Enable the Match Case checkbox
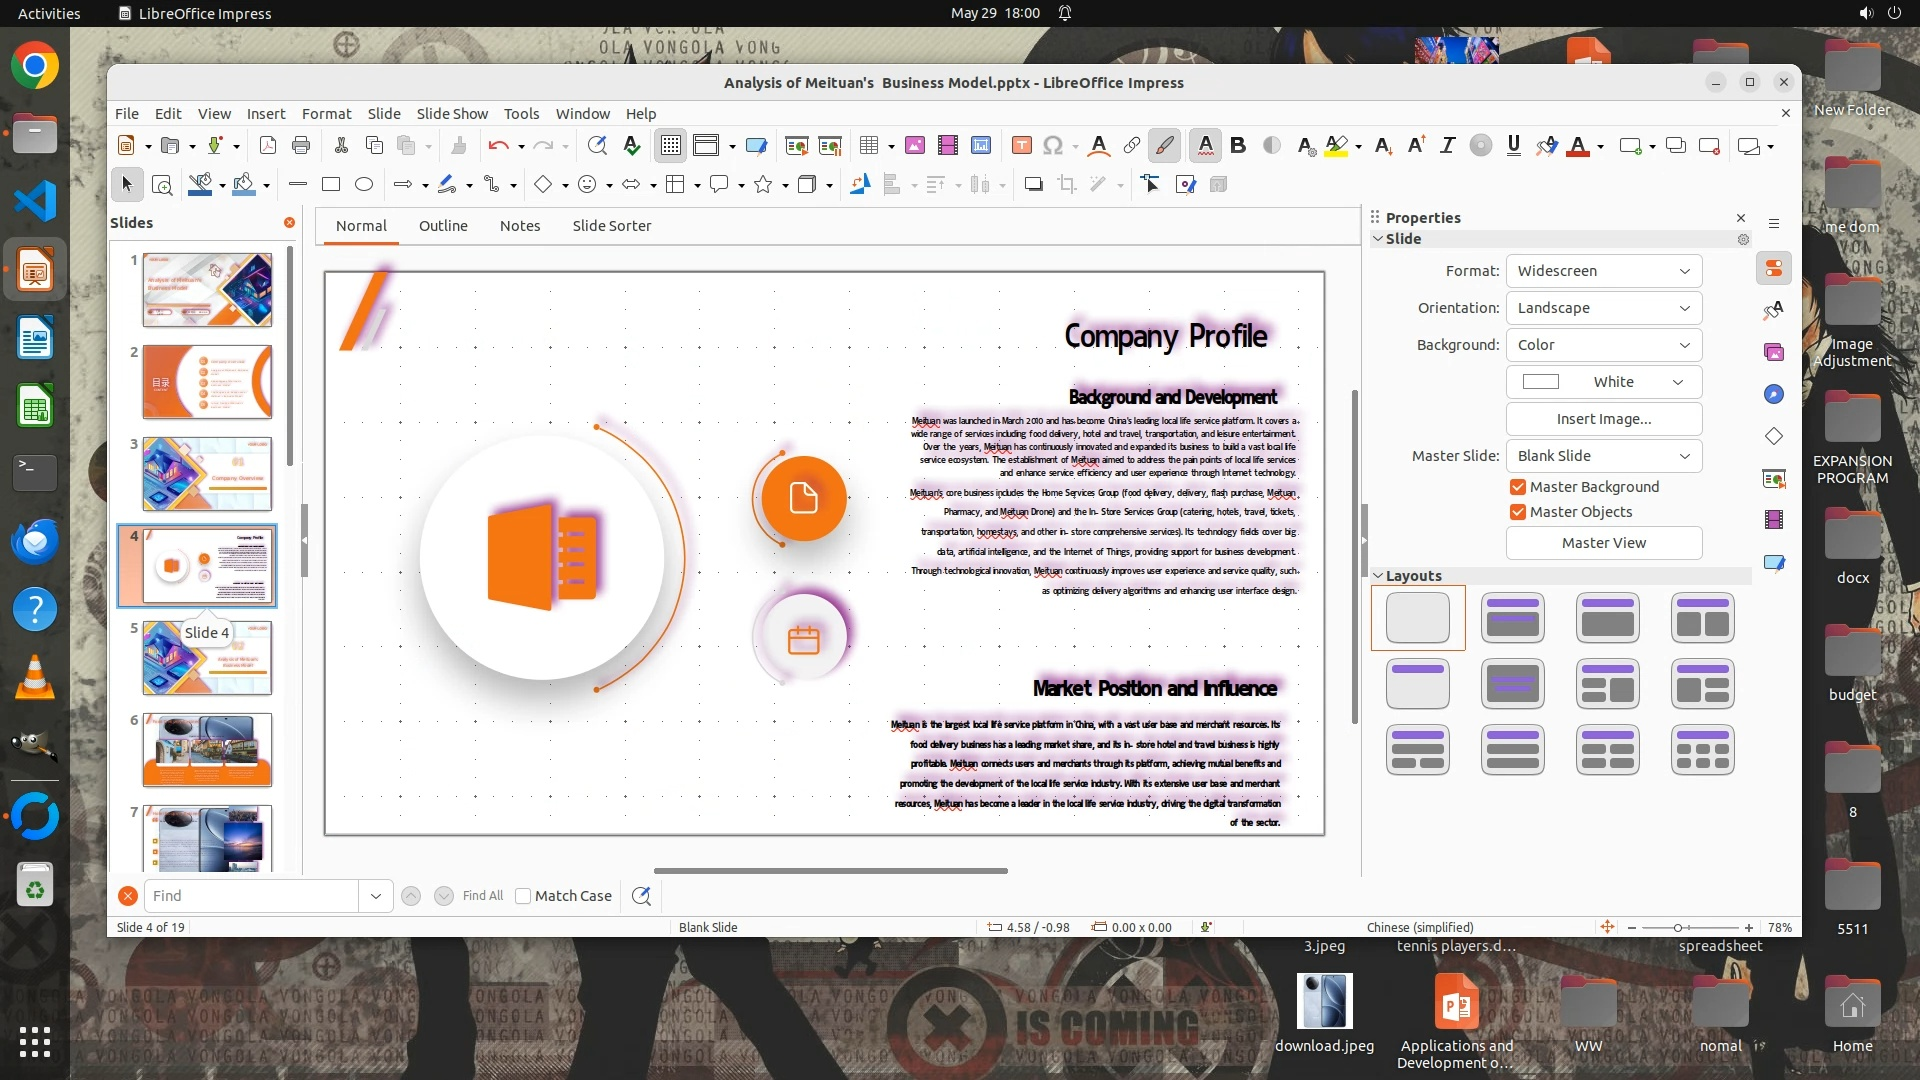 pos(523,896)
